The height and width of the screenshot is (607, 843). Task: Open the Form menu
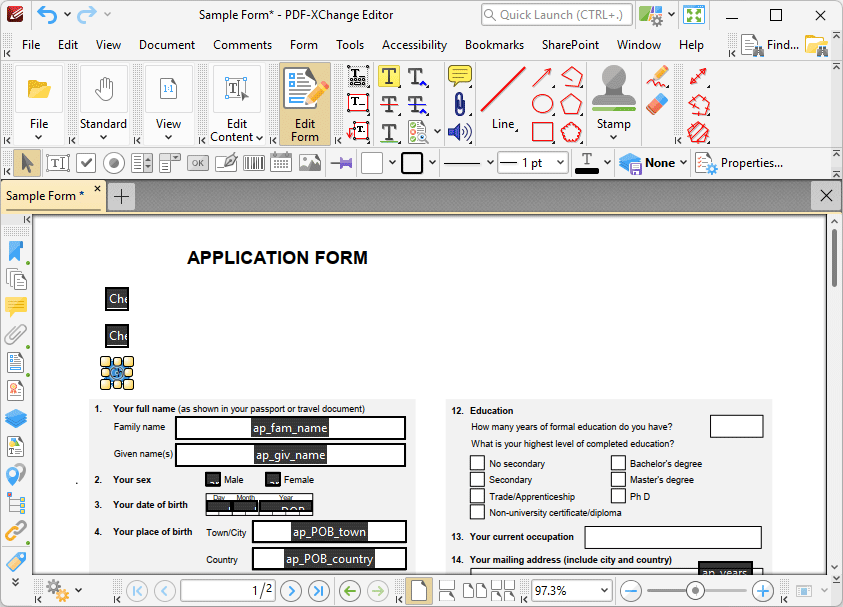[304, 45]
